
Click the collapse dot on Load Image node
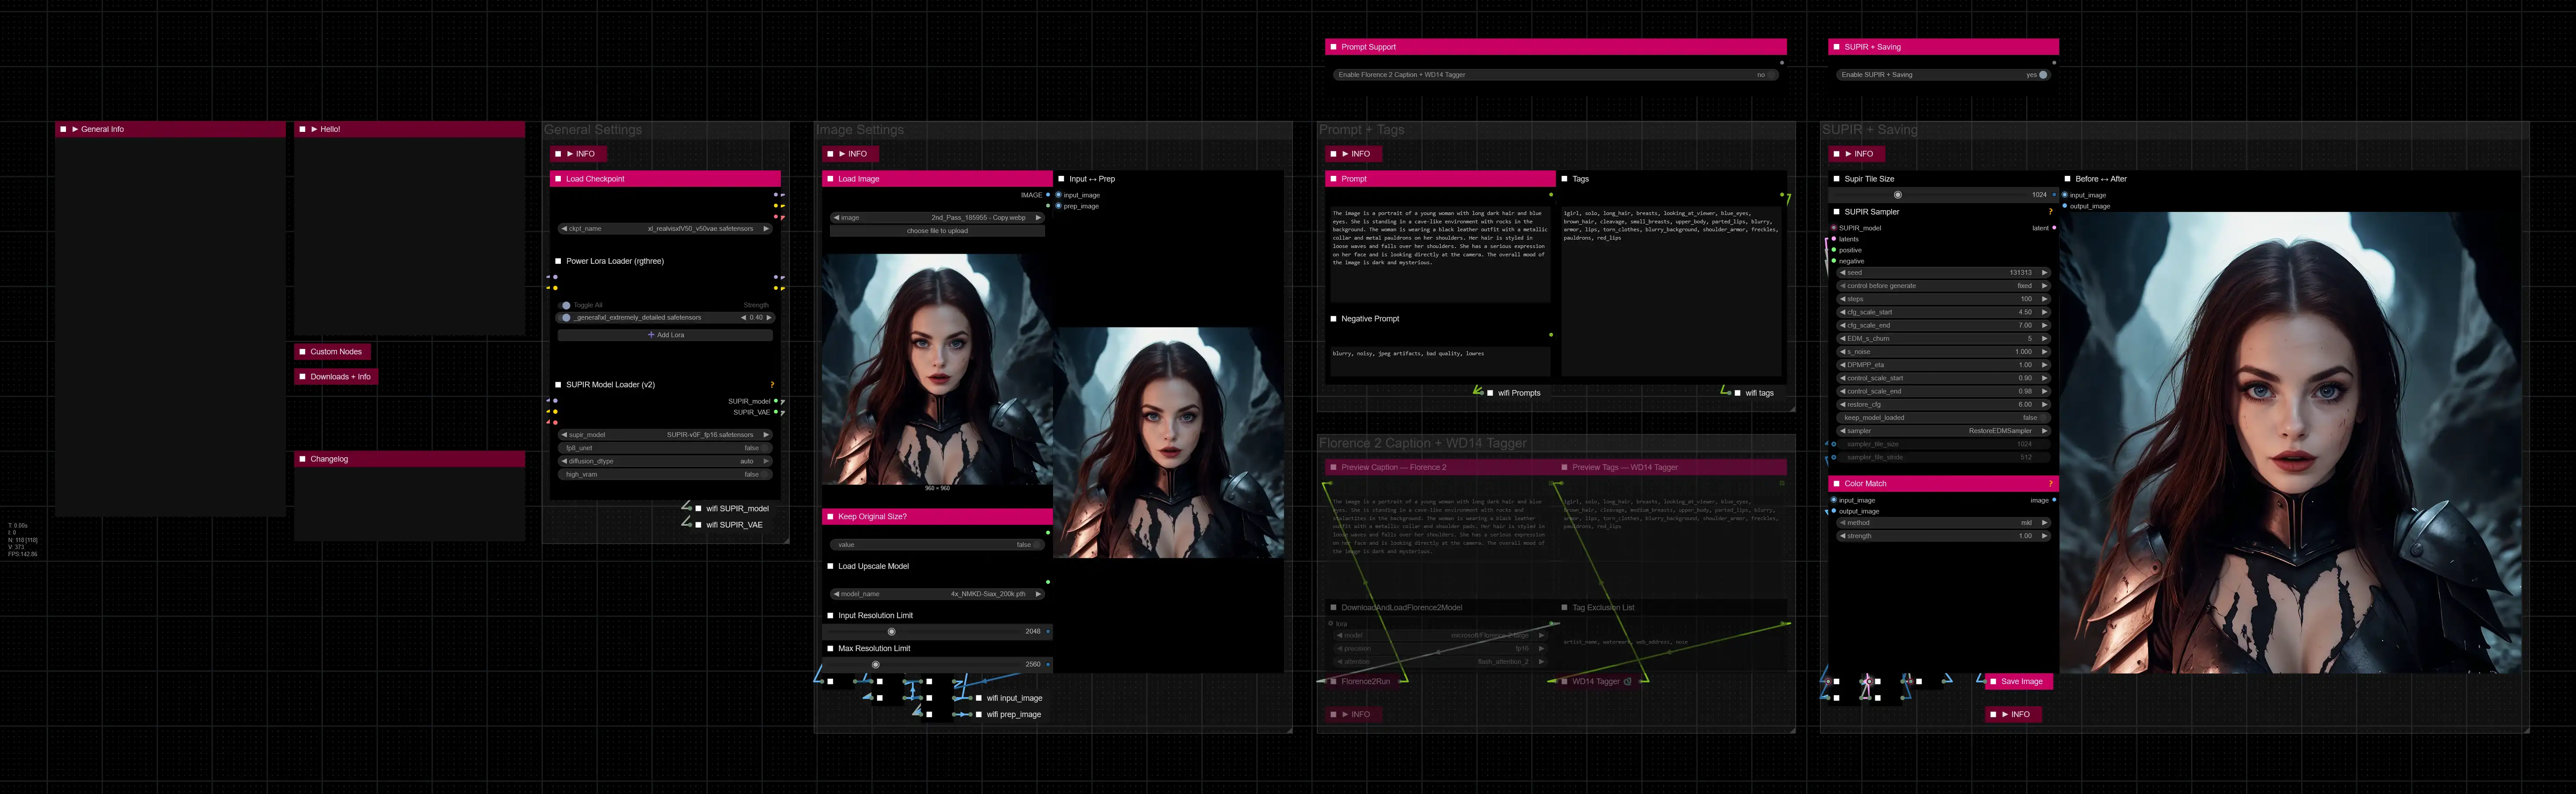pyautogui.click(x=830, y=179)
